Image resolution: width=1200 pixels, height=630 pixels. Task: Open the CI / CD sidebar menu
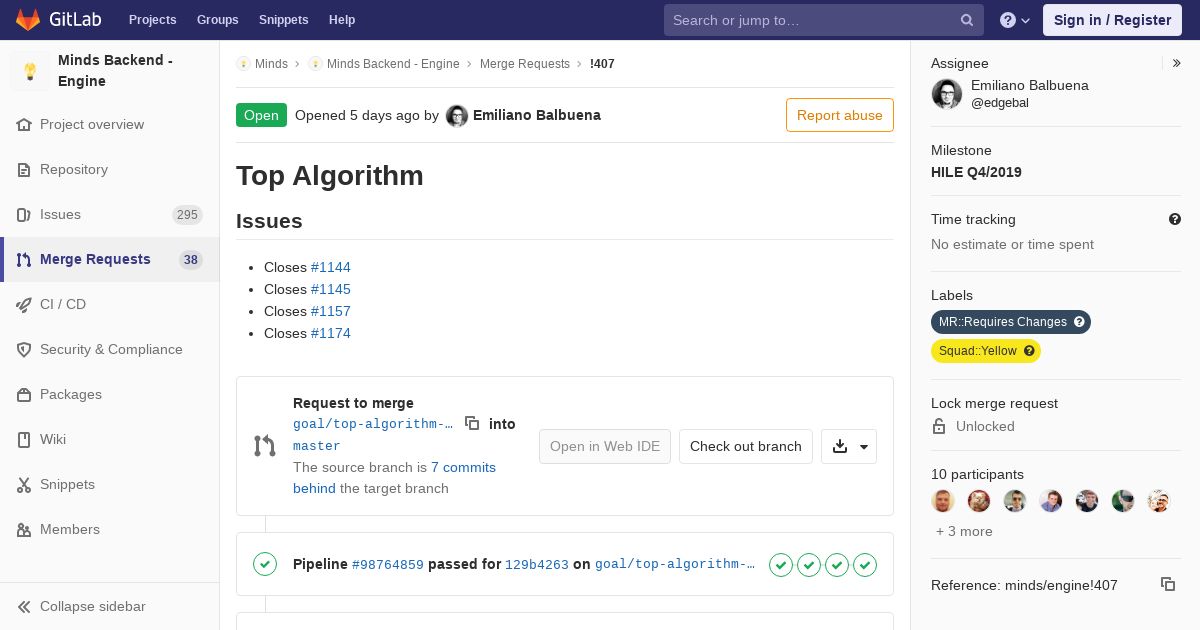63,304
